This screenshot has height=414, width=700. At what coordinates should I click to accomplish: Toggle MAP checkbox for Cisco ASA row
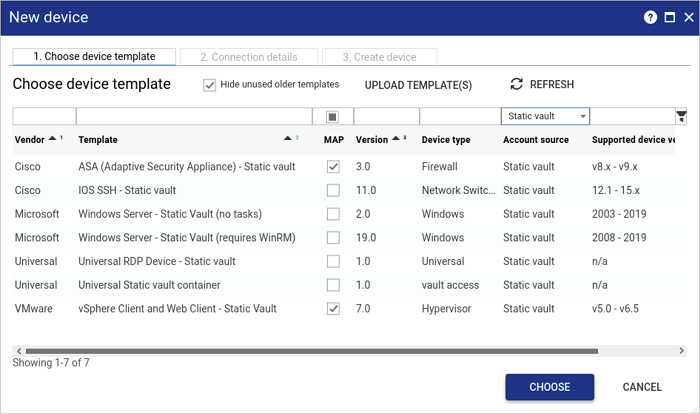[x=333, y=166]
